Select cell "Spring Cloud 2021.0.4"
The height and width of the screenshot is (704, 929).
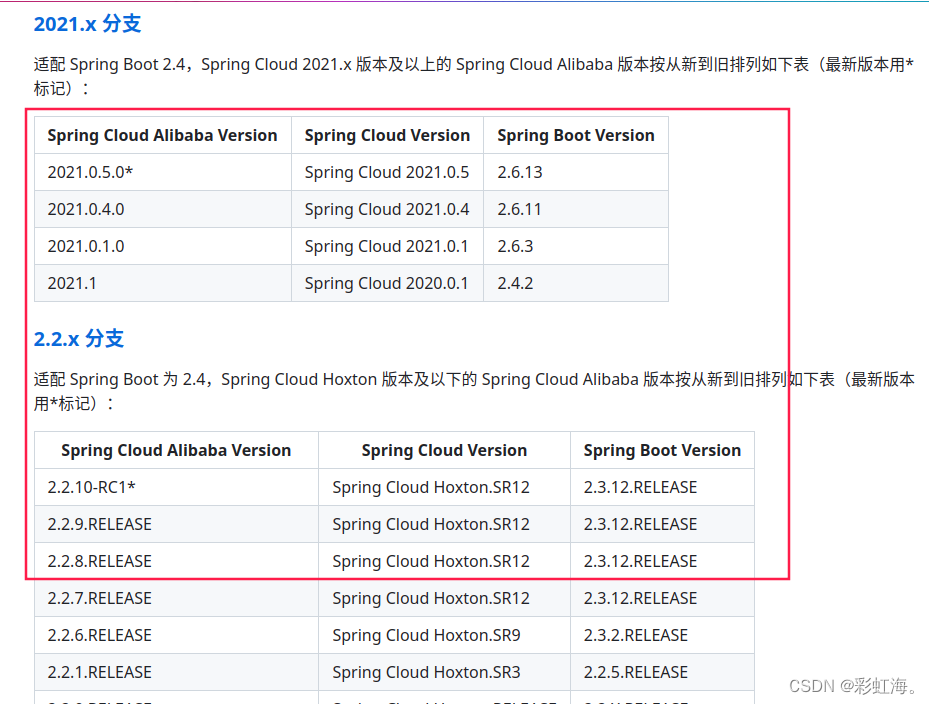coord(387,209)
